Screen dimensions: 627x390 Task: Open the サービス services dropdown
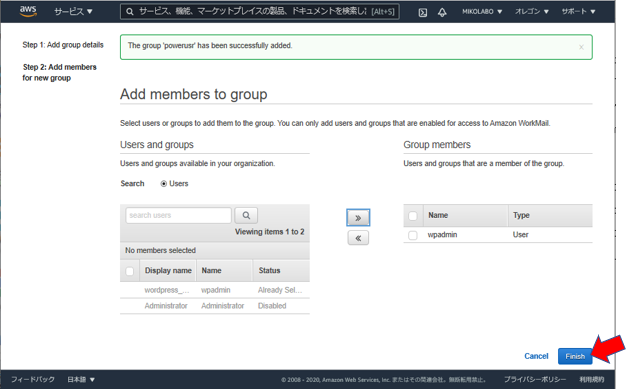73,12
